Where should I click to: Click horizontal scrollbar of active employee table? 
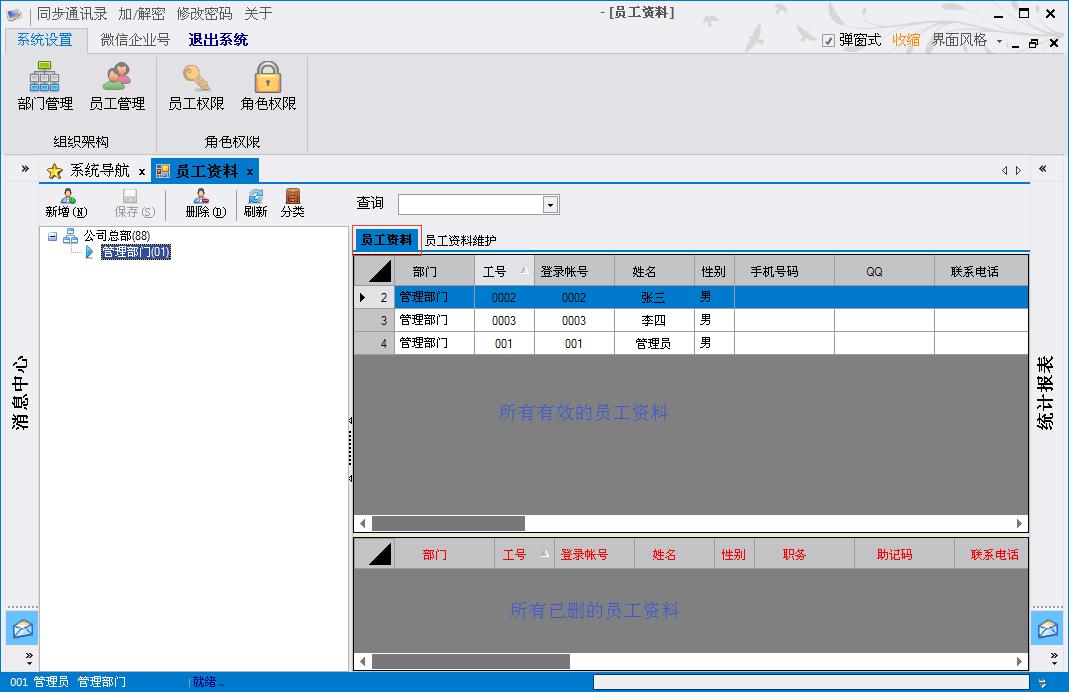tap(448, 523)
